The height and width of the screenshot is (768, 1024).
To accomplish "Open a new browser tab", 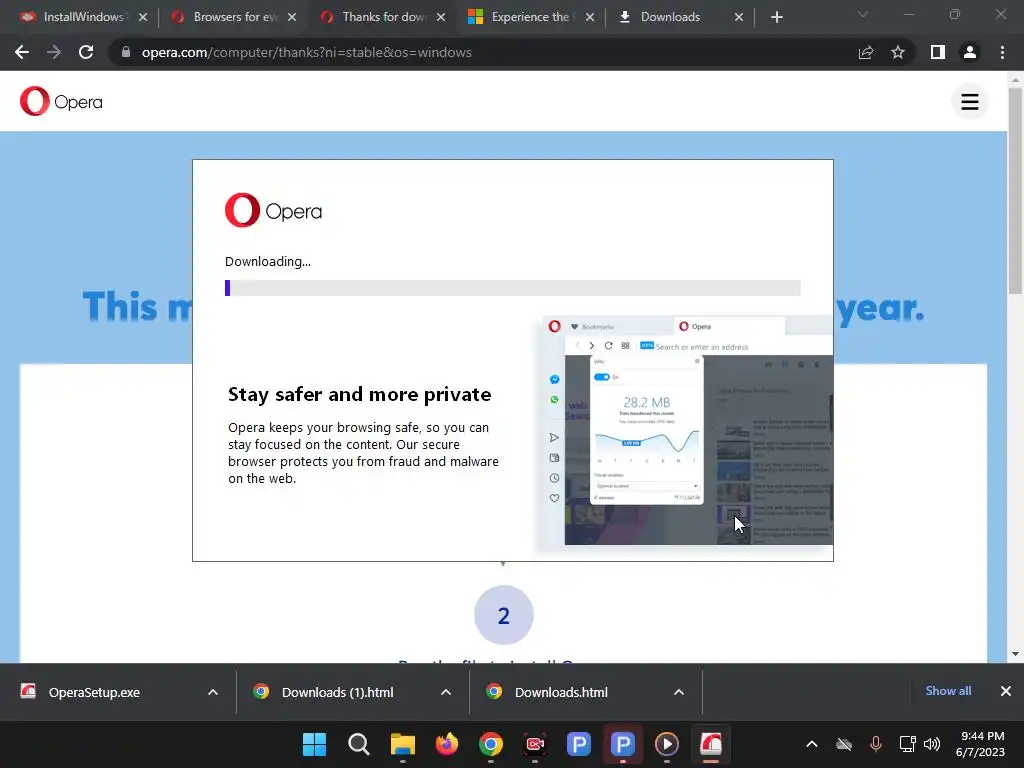I will coord(776,17).
